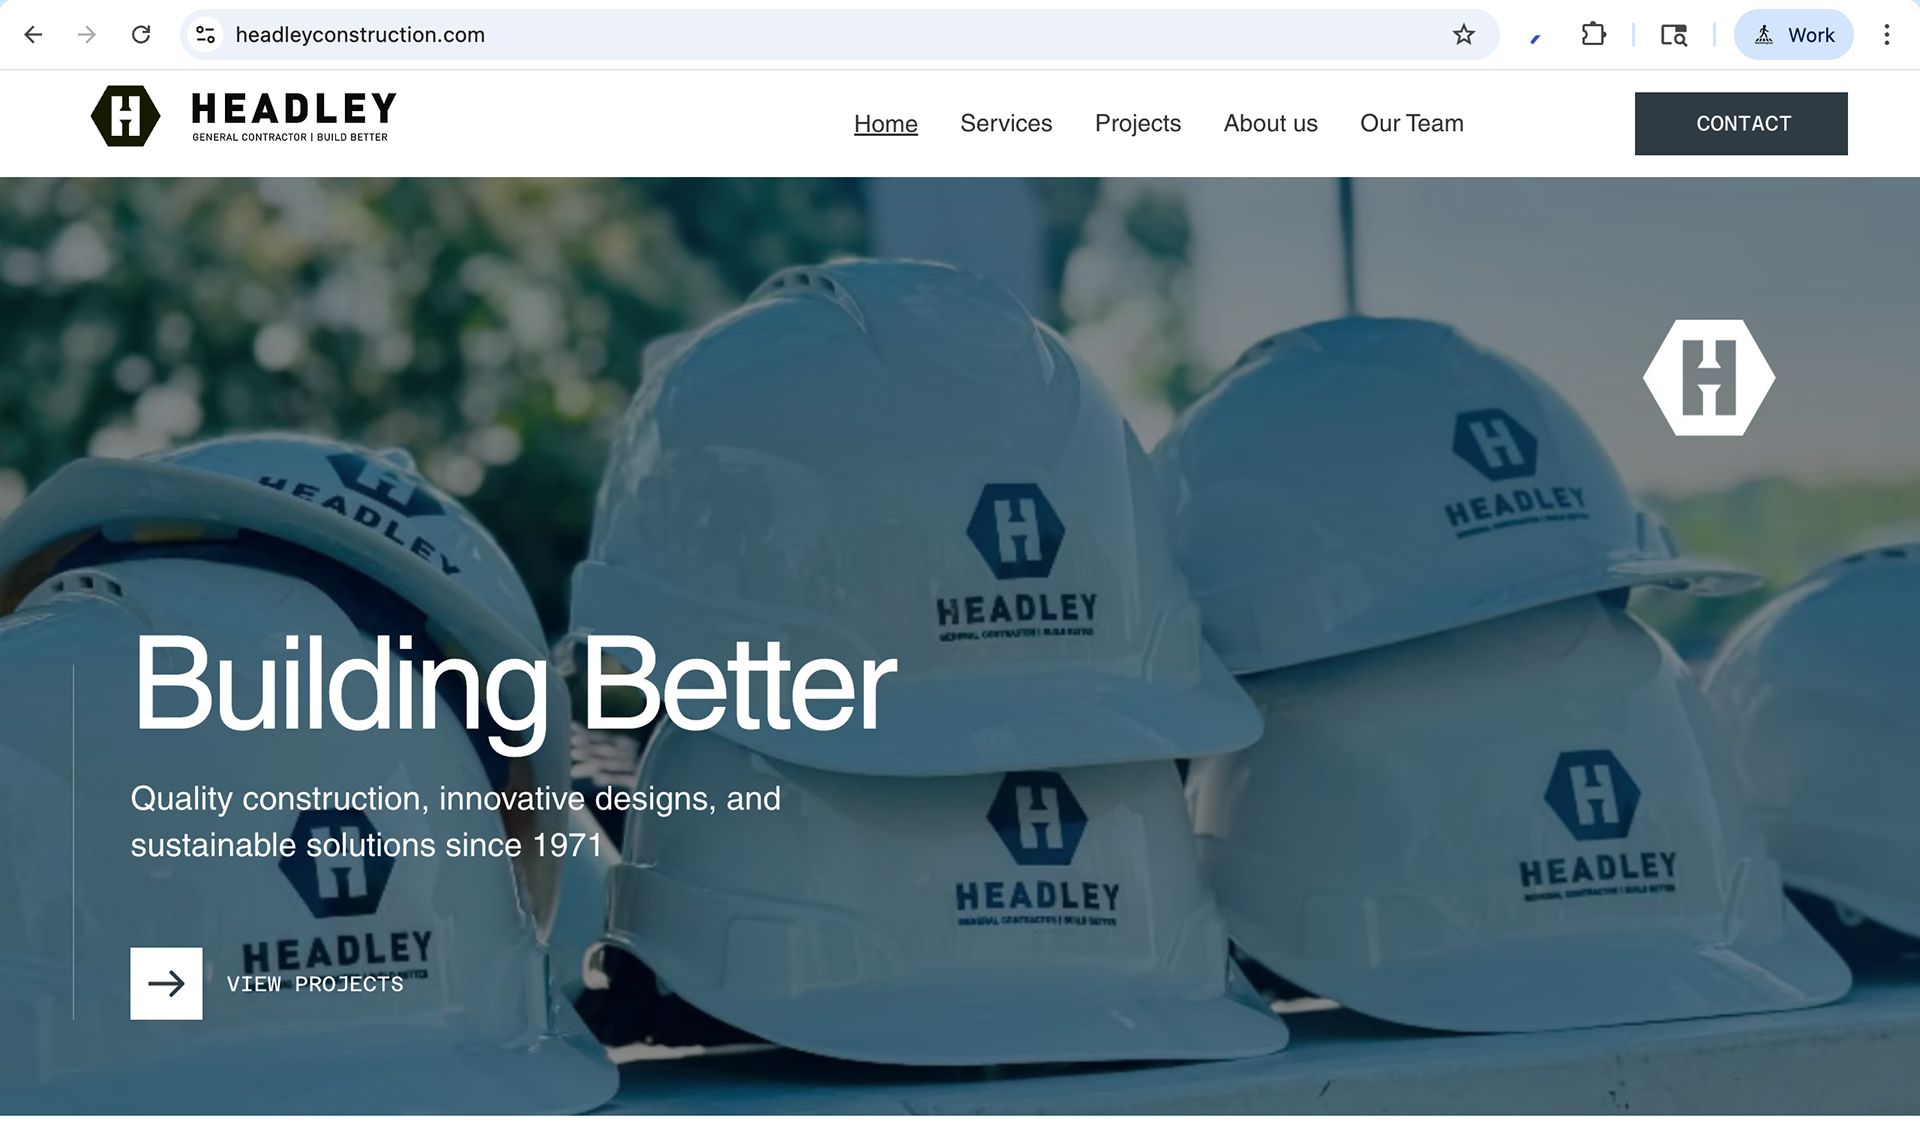Image resolution: width=1920 pixels, height=1139 pixels.
Task: Open the Services nav item
Action: [x=1006, y=123]
